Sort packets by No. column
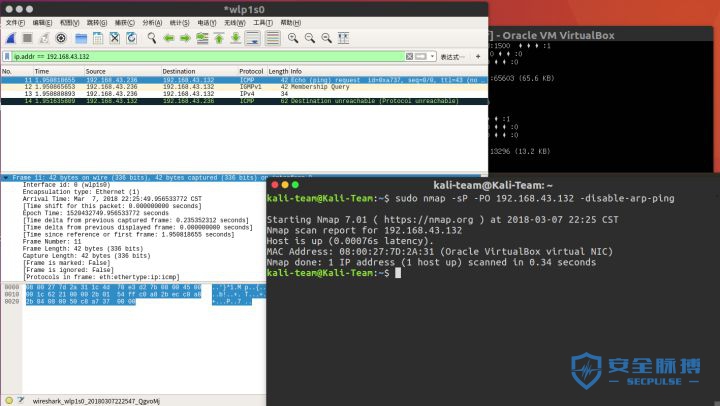 pos(17,71)
